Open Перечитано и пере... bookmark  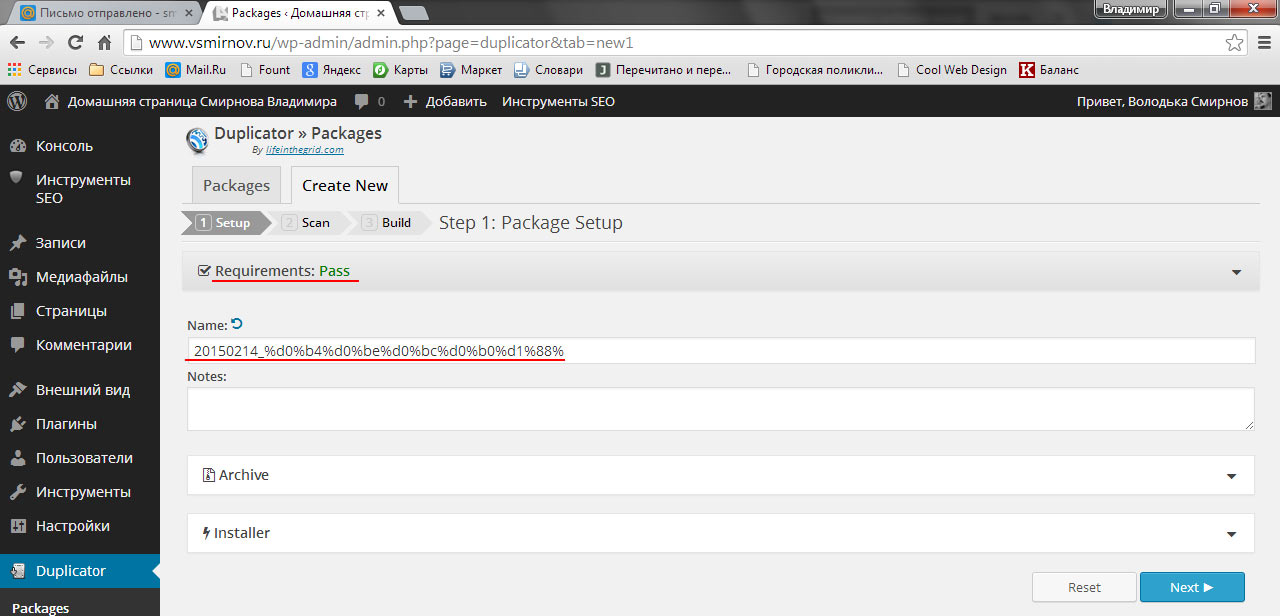pyautogui.click(x=663, y=70)
